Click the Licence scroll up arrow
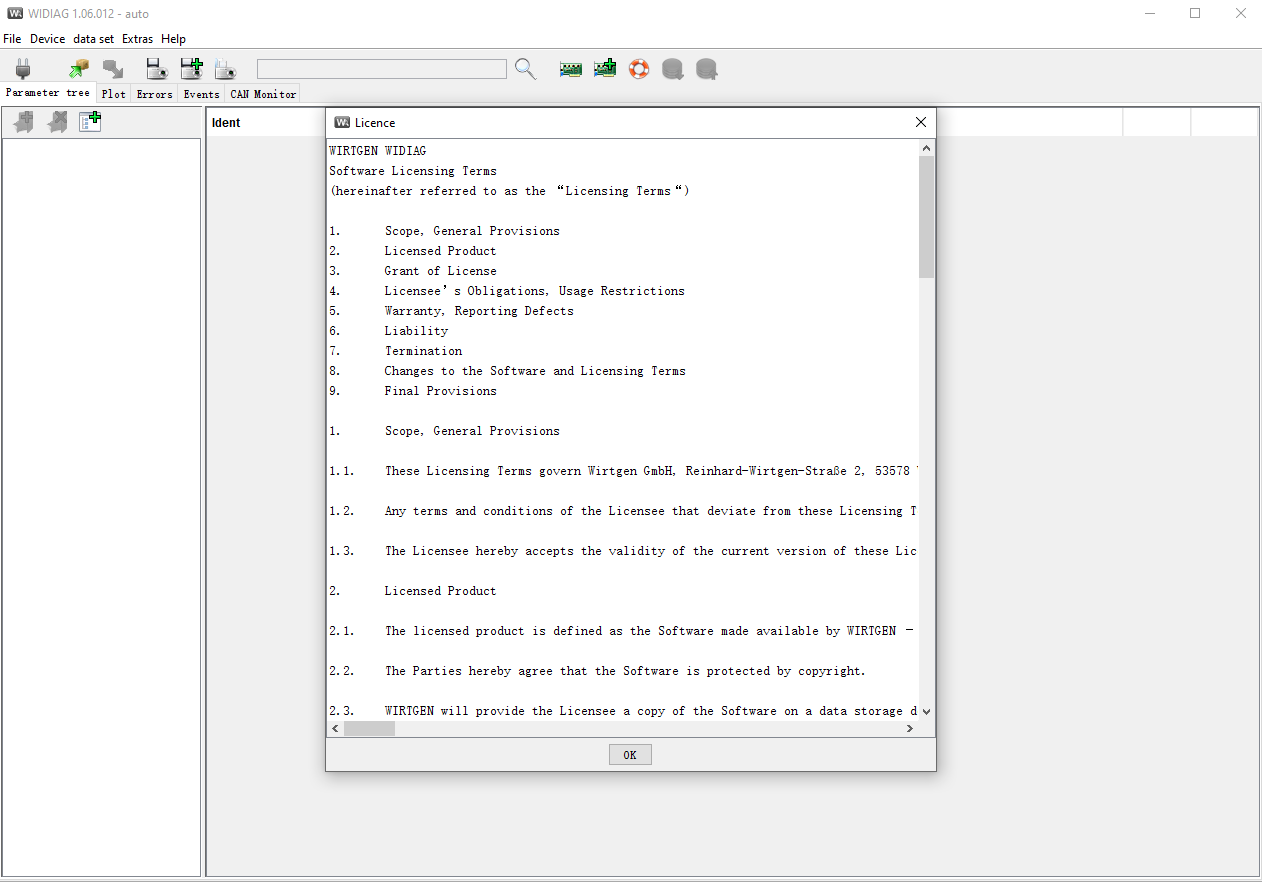 tap(926, 148)
